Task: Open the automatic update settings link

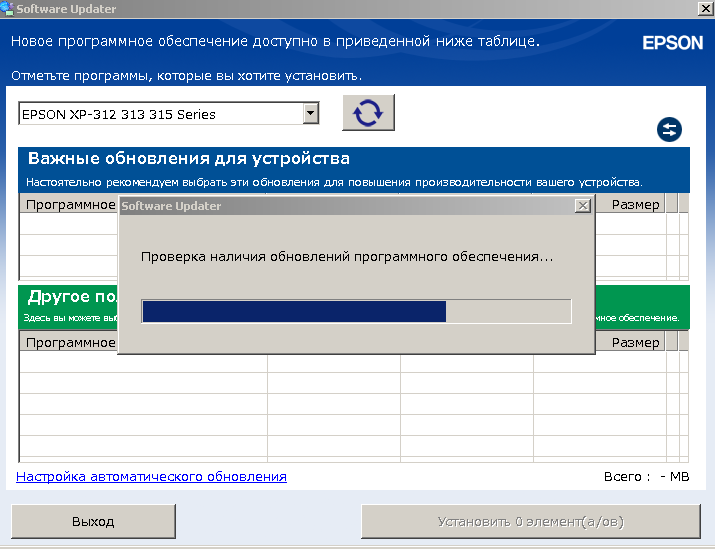Action: click(151, 476)
